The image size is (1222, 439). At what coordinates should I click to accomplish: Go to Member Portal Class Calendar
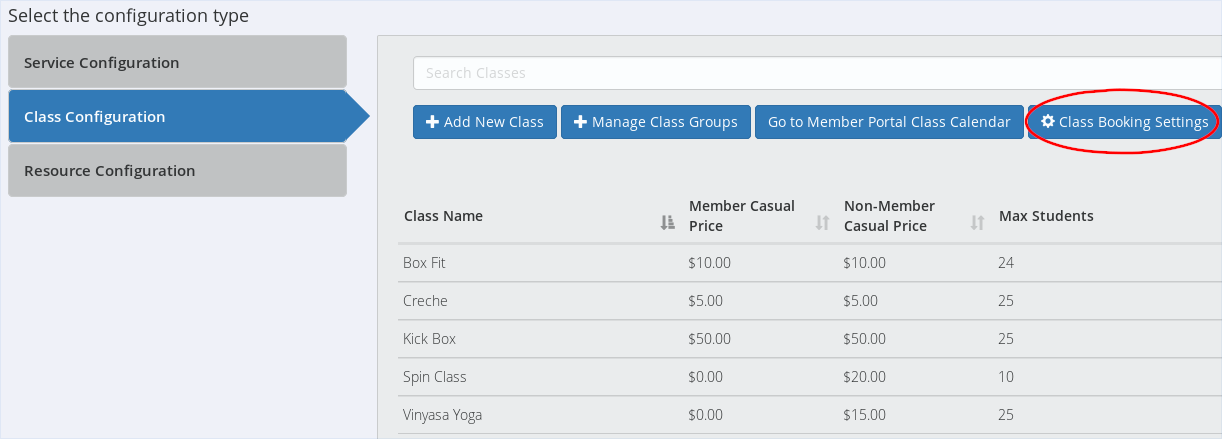889,122
